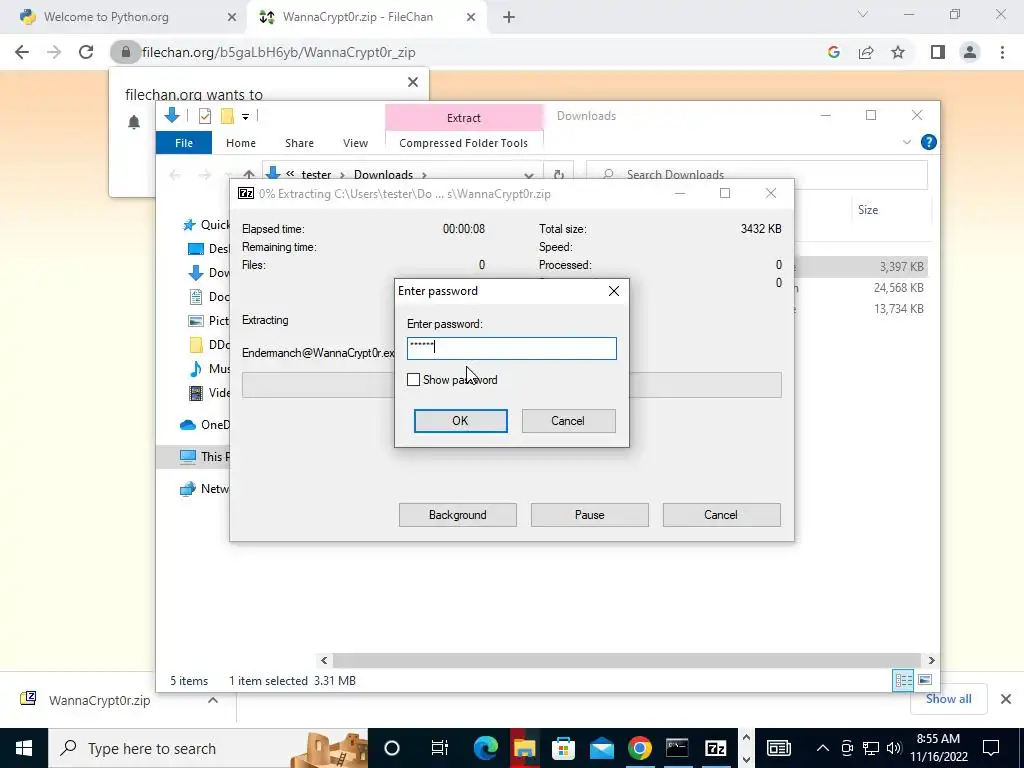Toggle Chrome side panel

(x=938, y=52)
